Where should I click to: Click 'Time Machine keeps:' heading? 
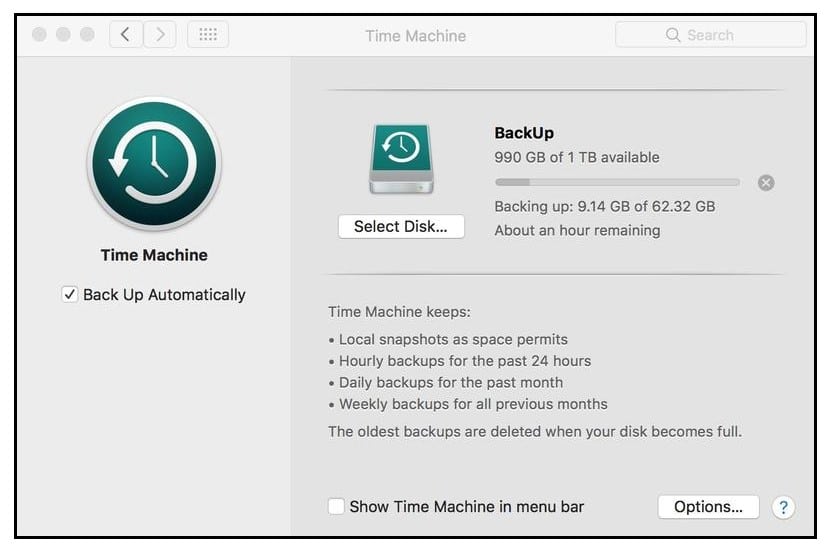[x=399, y=312]
